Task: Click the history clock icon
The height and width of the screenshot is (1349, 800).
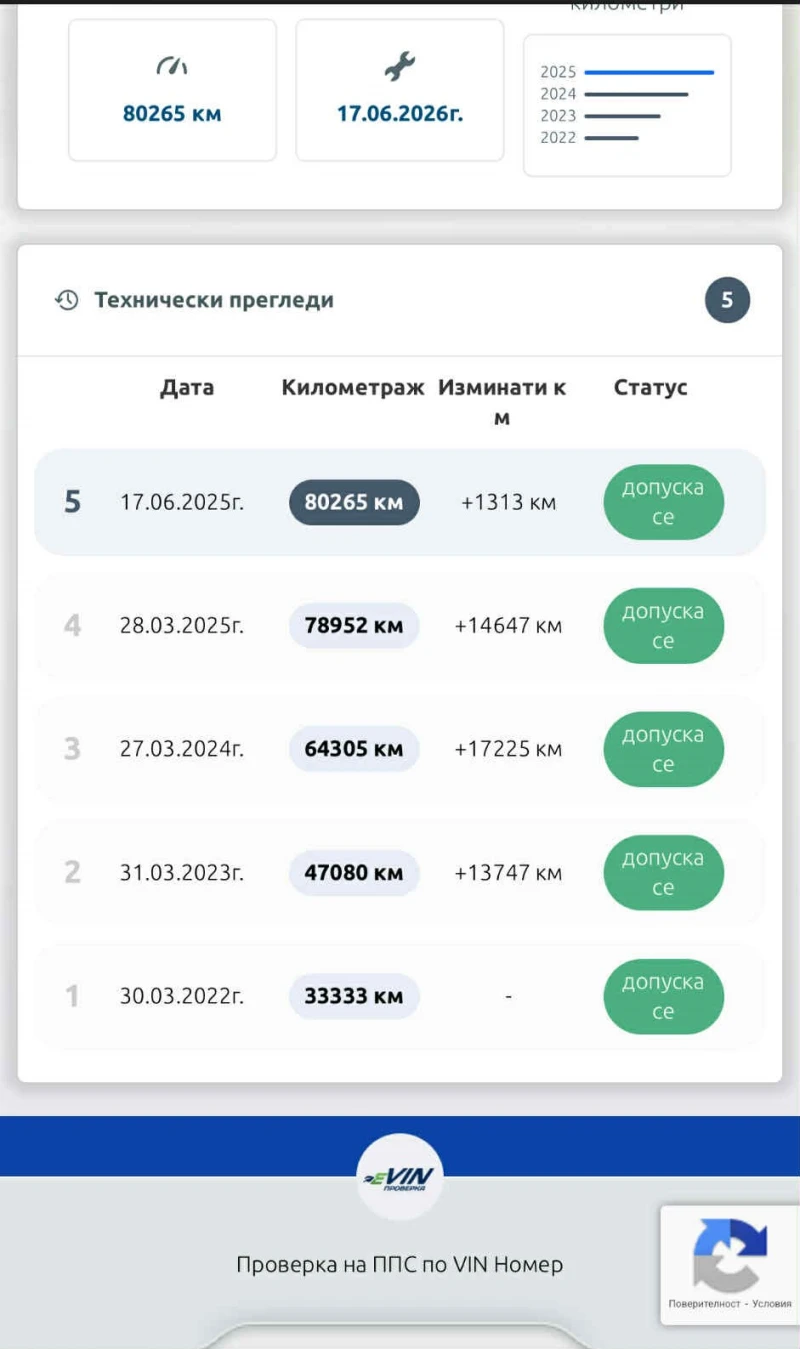Action: 67,300
